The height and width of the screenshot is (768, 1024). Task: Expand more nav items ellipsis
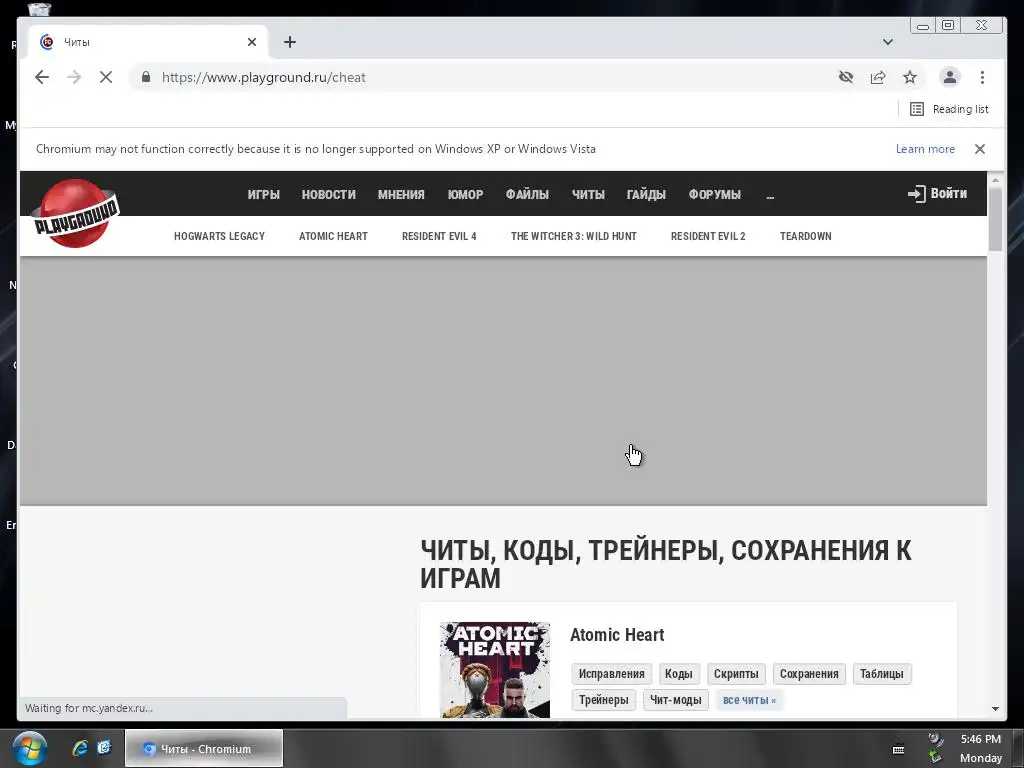tap(770, 195)
